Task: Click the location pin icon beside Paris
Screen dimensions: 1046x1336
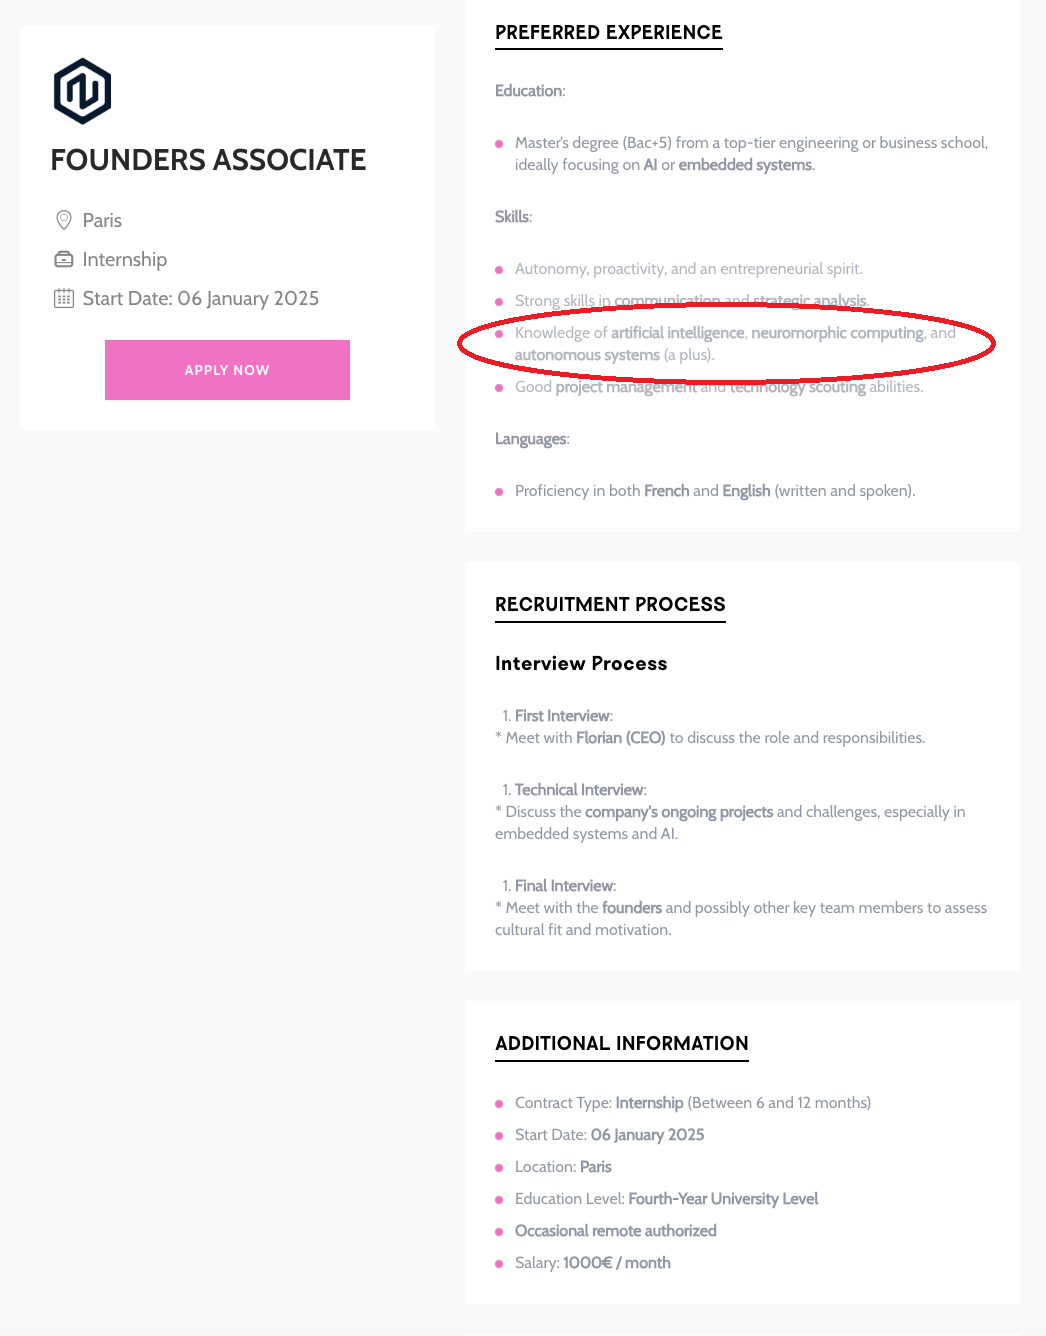Action: pos(64,220)
